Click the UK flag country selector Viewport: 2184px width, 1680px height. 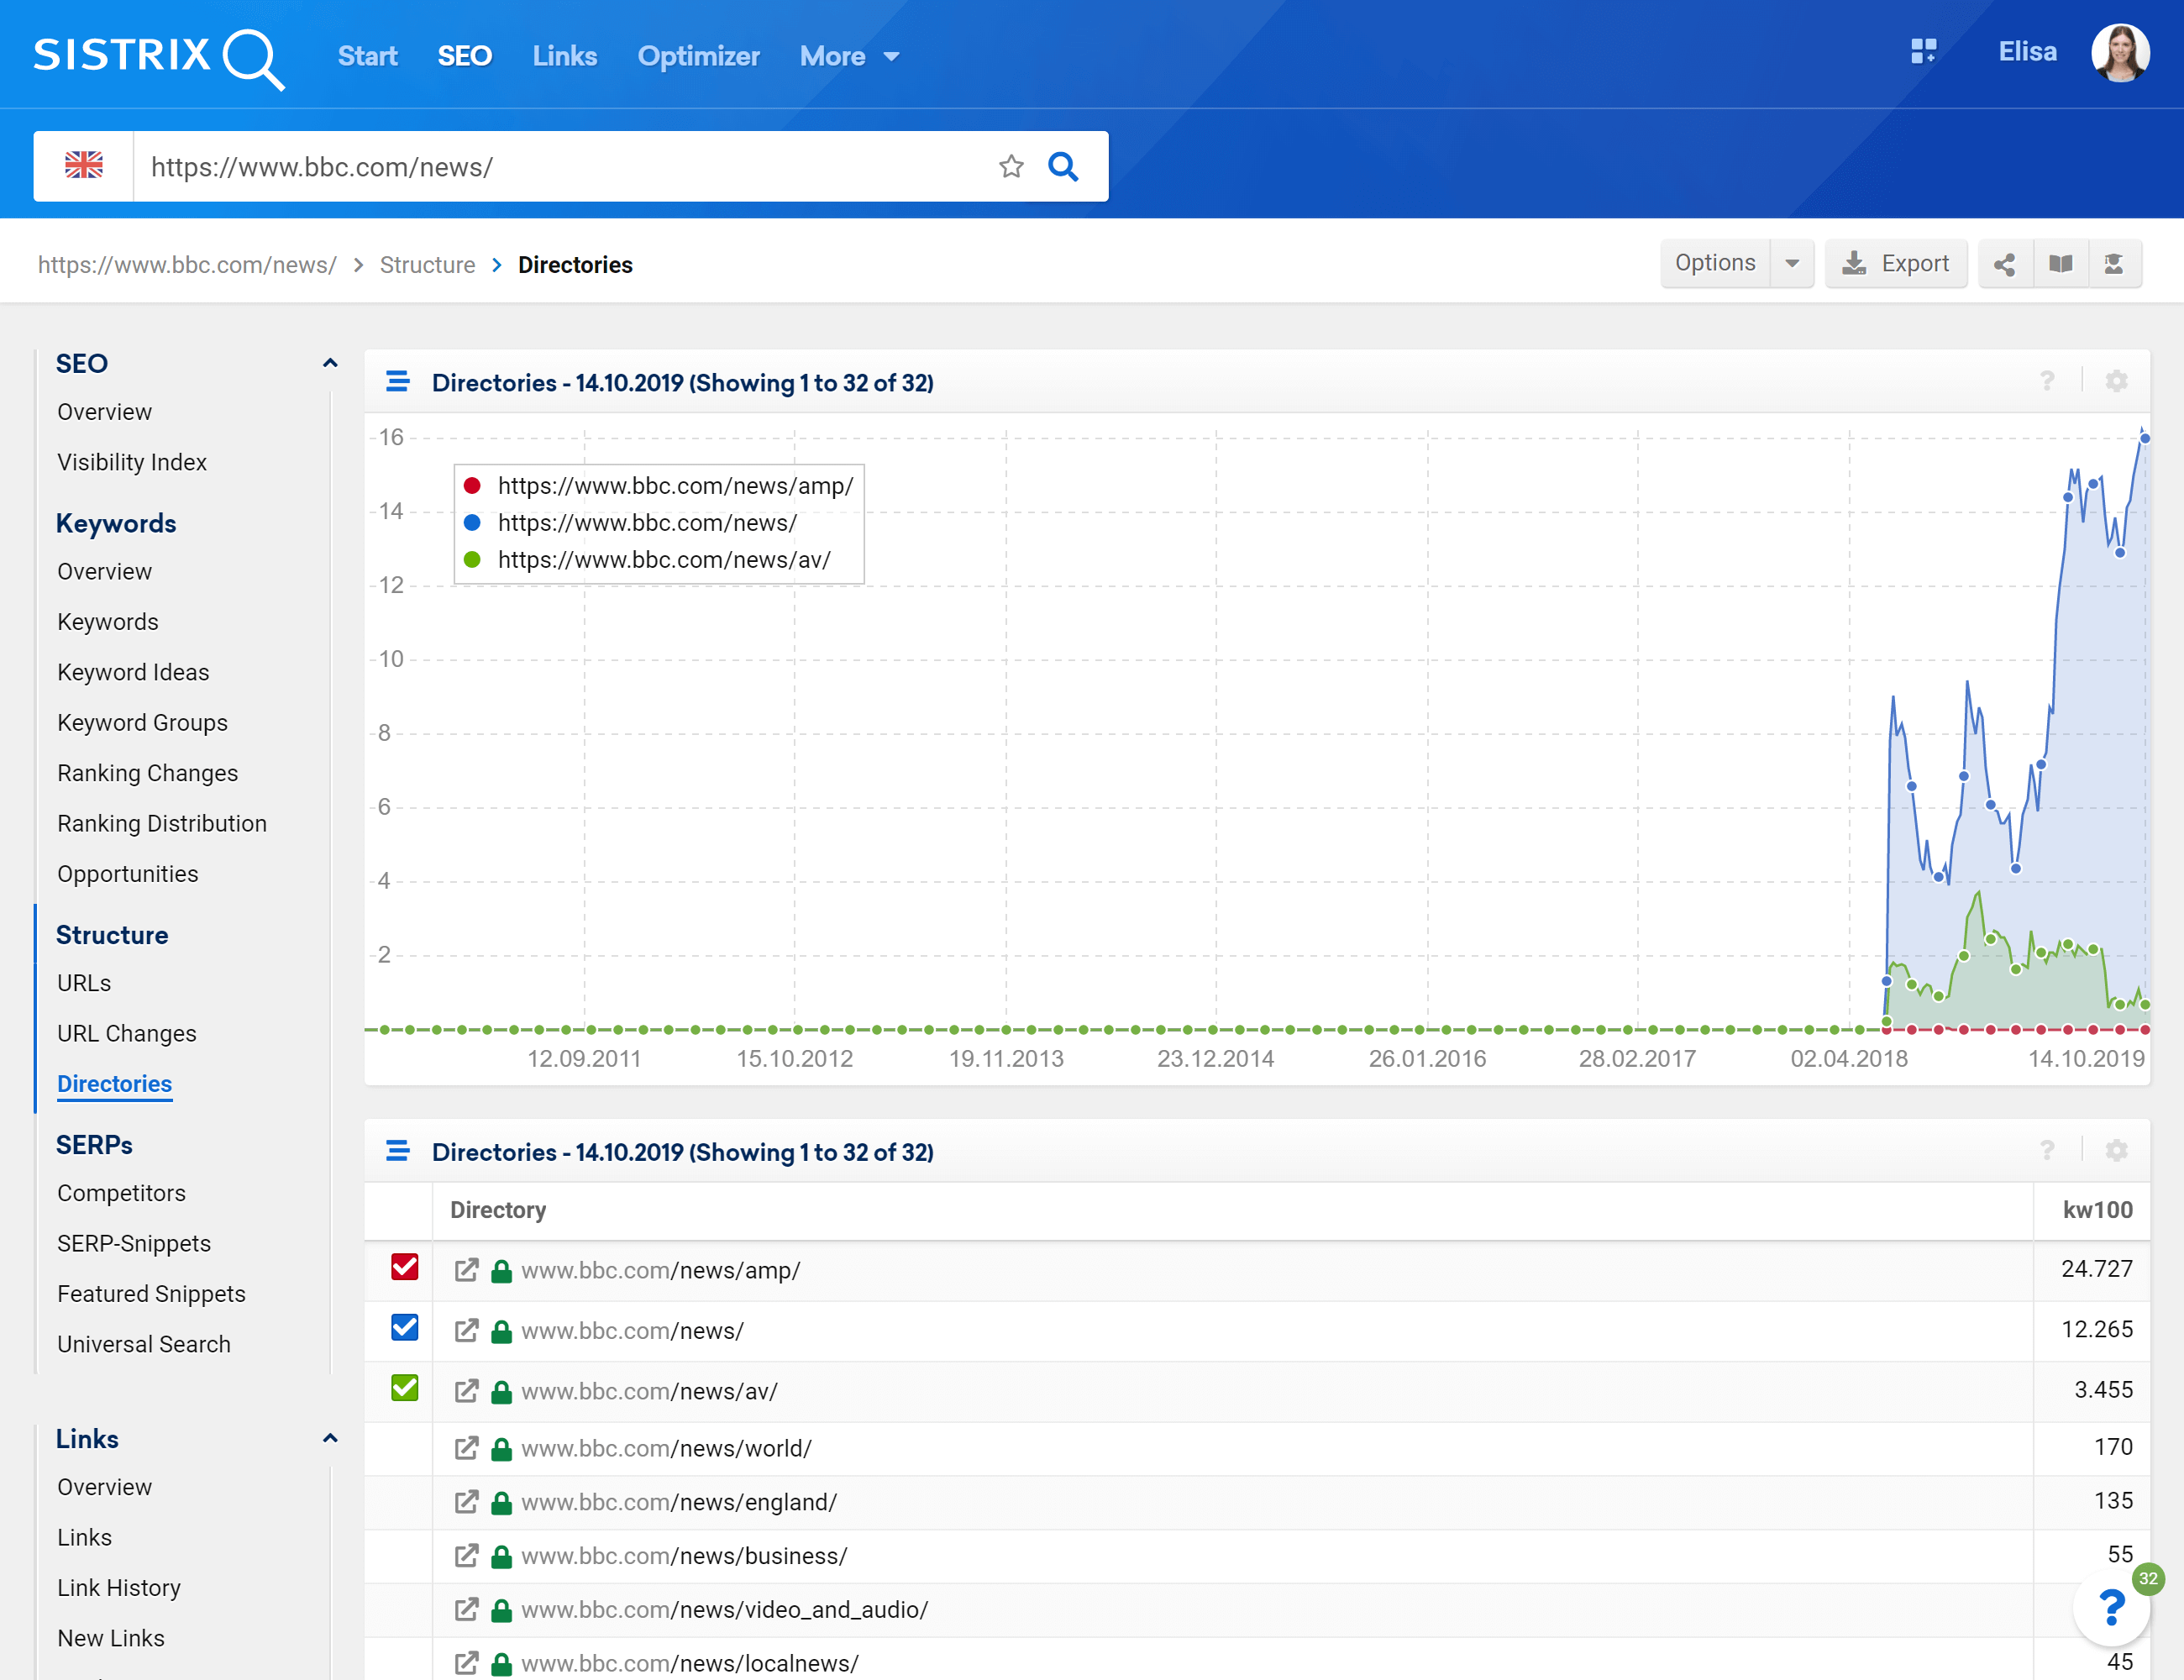click(x=84, y=166)
